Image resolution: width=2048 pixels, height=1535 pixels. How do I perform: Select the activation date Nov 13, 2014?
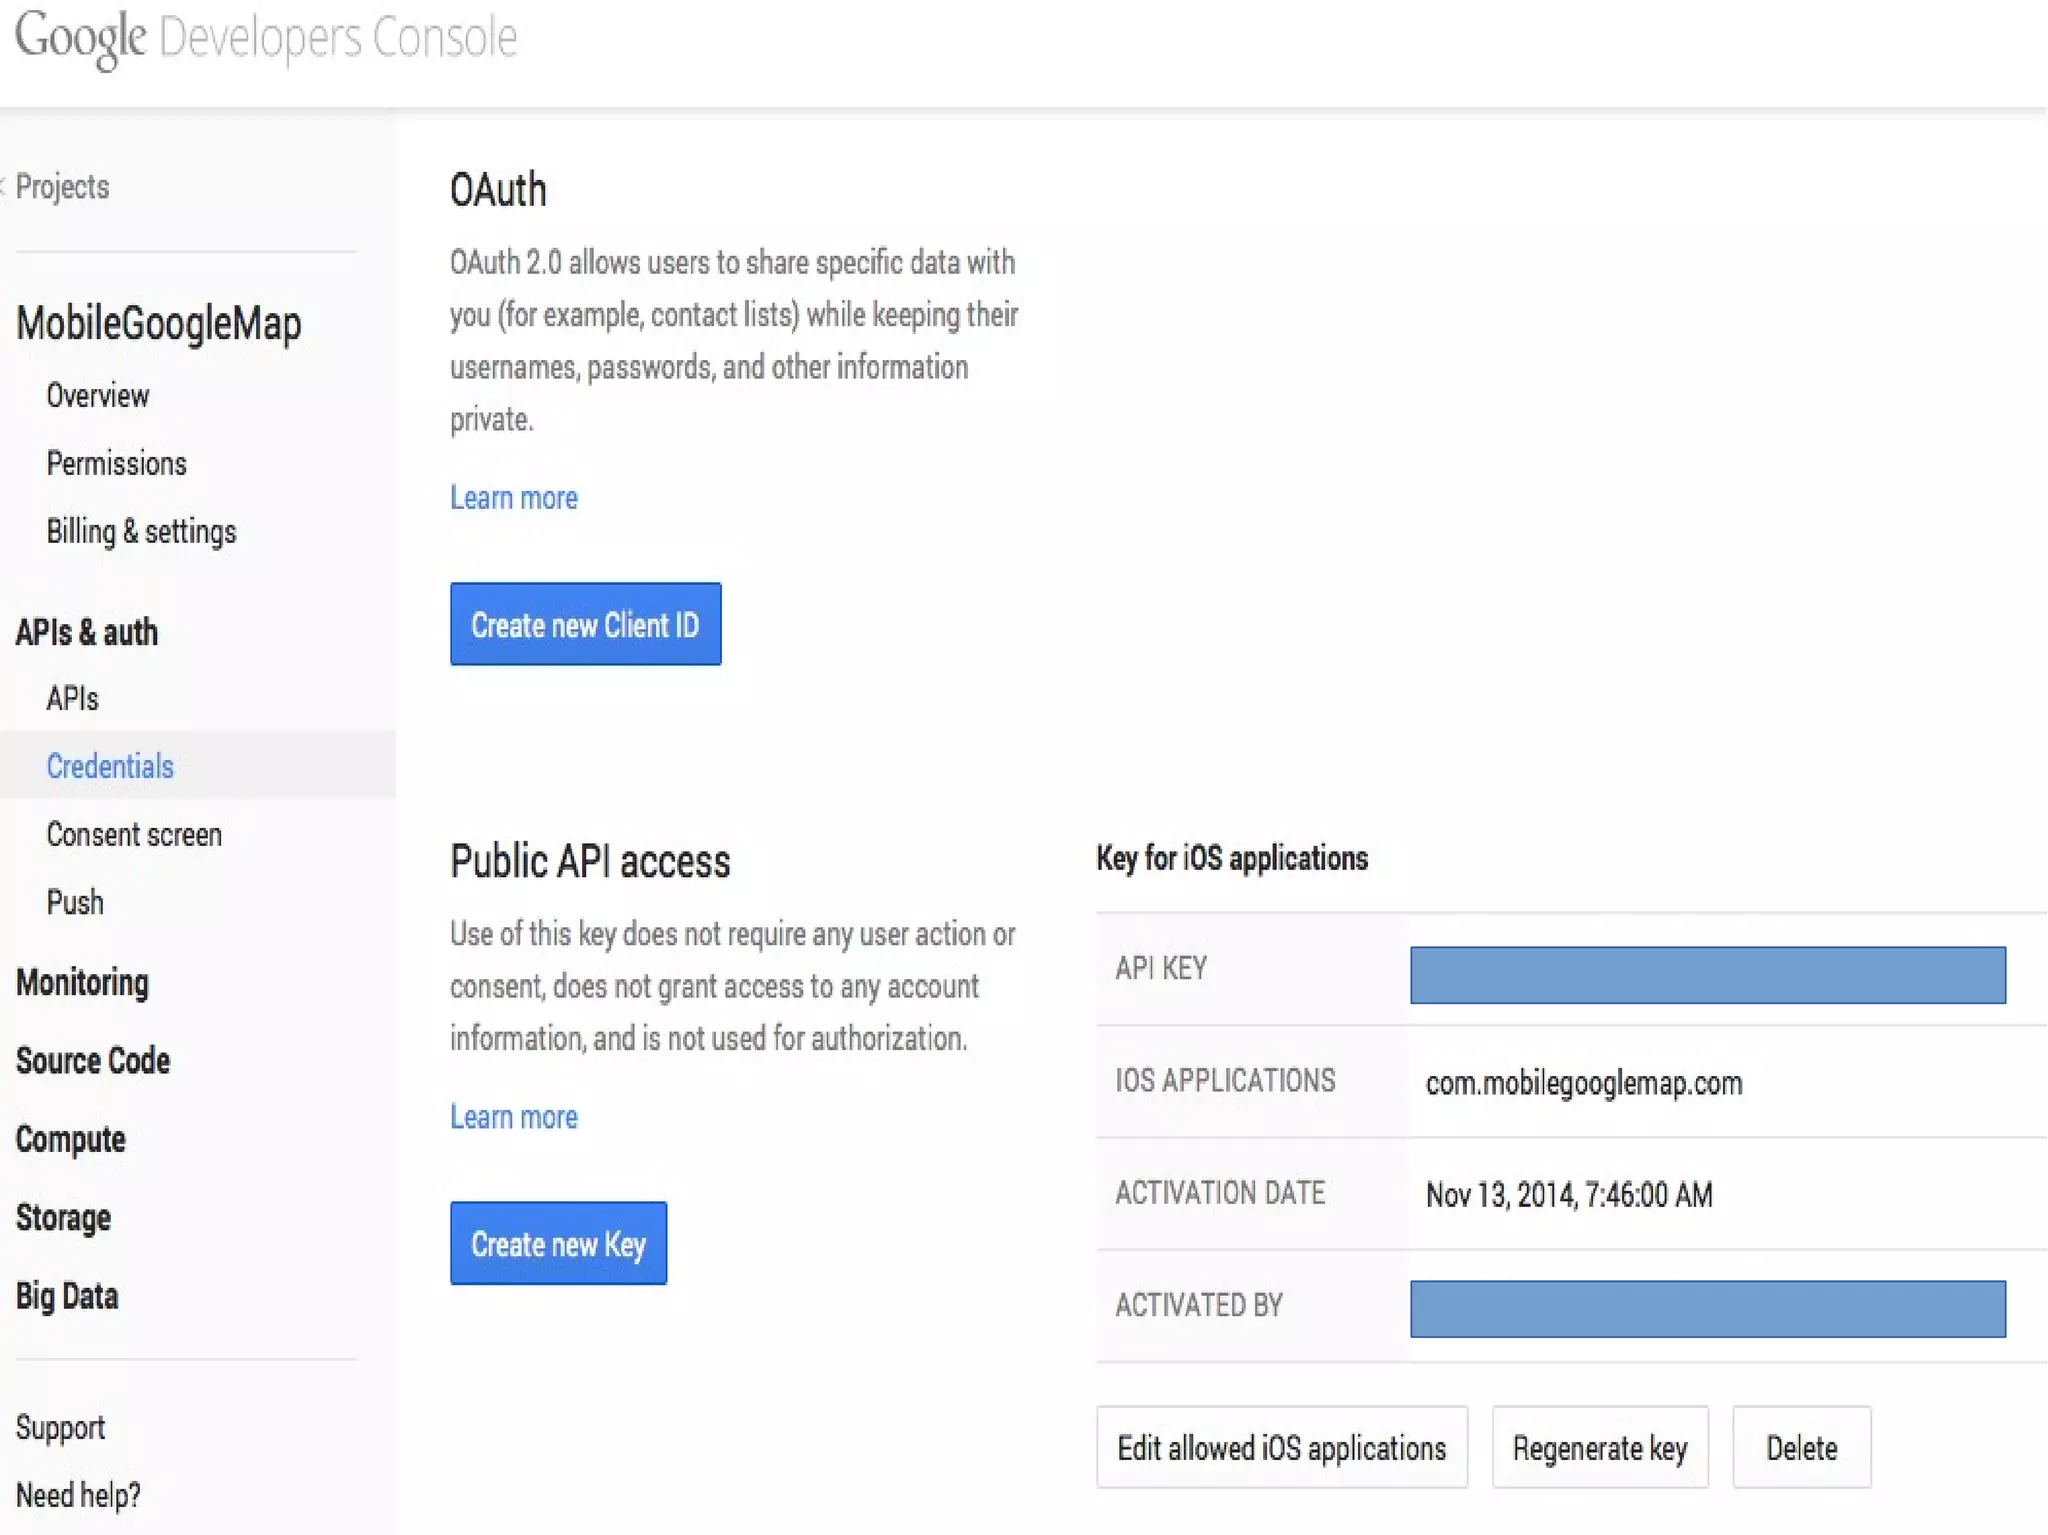[1570, 1195]
